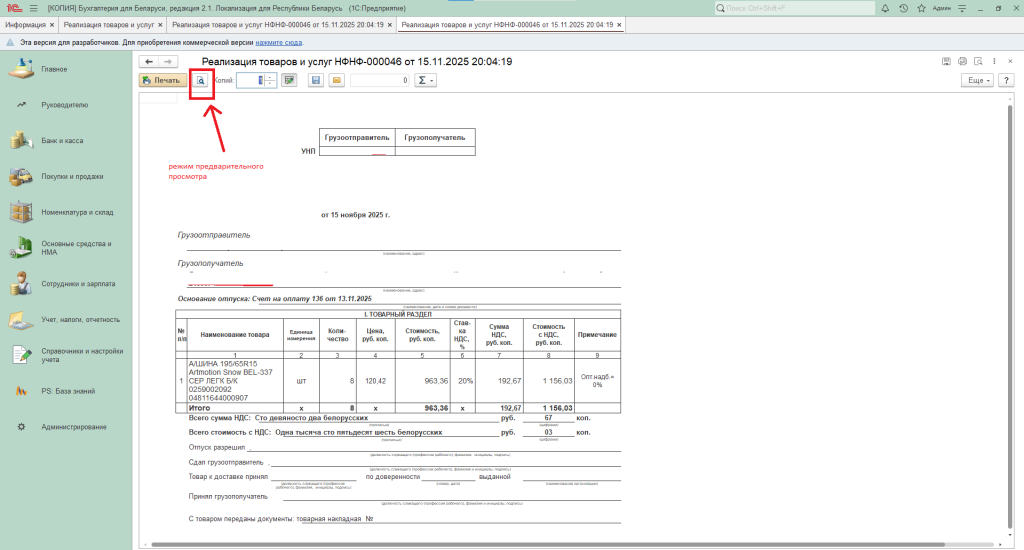Open help with the question mark button
This screenshot has height=550, width=1024.
point(1008,80)
